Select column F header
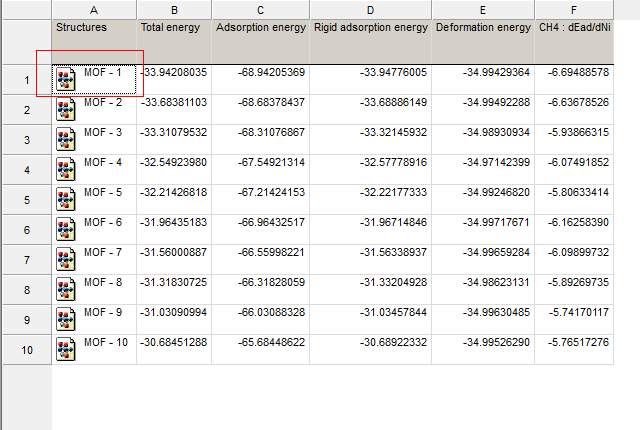Screen dimensions: 640x430 574,10
